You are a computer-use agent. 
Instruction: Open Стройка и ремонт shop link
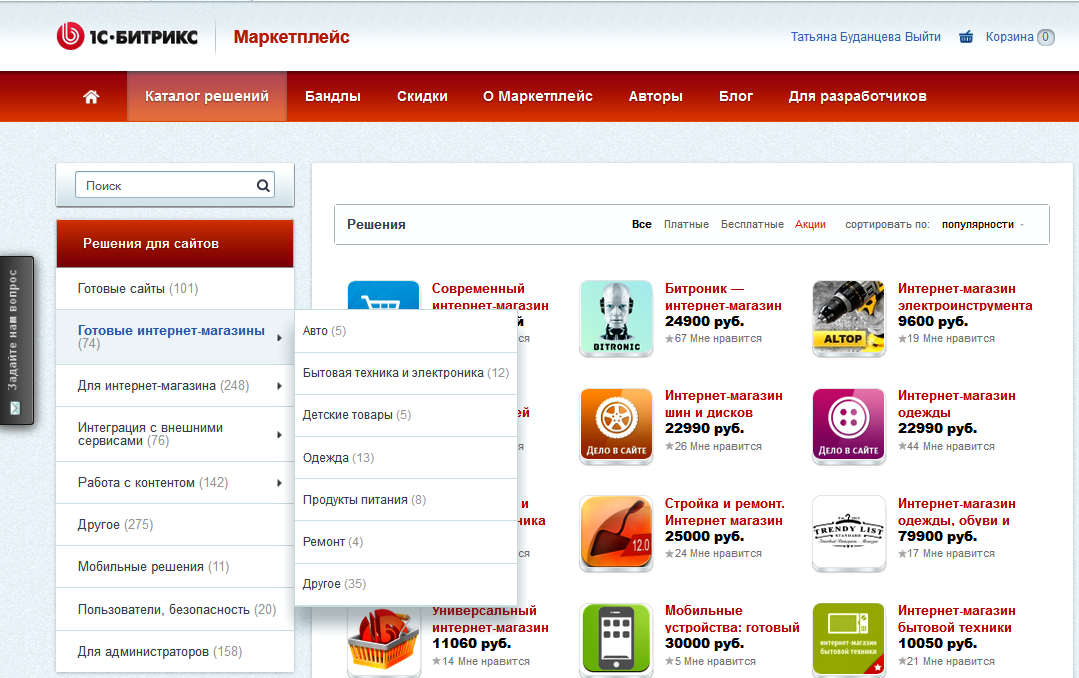coord(724,512)
